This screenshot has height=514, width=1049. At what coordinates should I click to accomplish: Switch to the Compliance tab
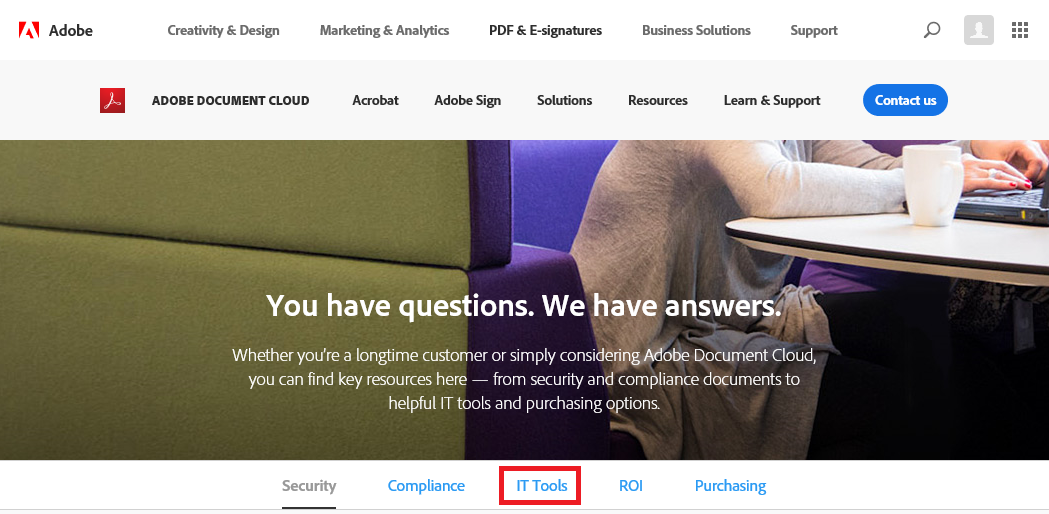[426, 486]
